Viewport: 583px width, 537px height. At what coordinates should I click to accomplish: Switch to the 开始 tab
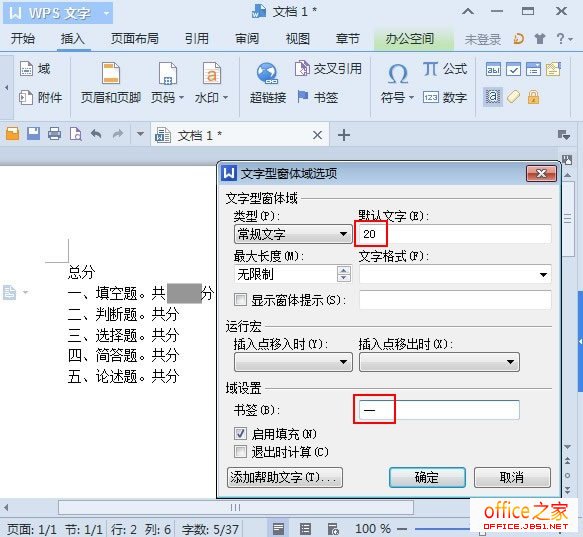point(23,39)
